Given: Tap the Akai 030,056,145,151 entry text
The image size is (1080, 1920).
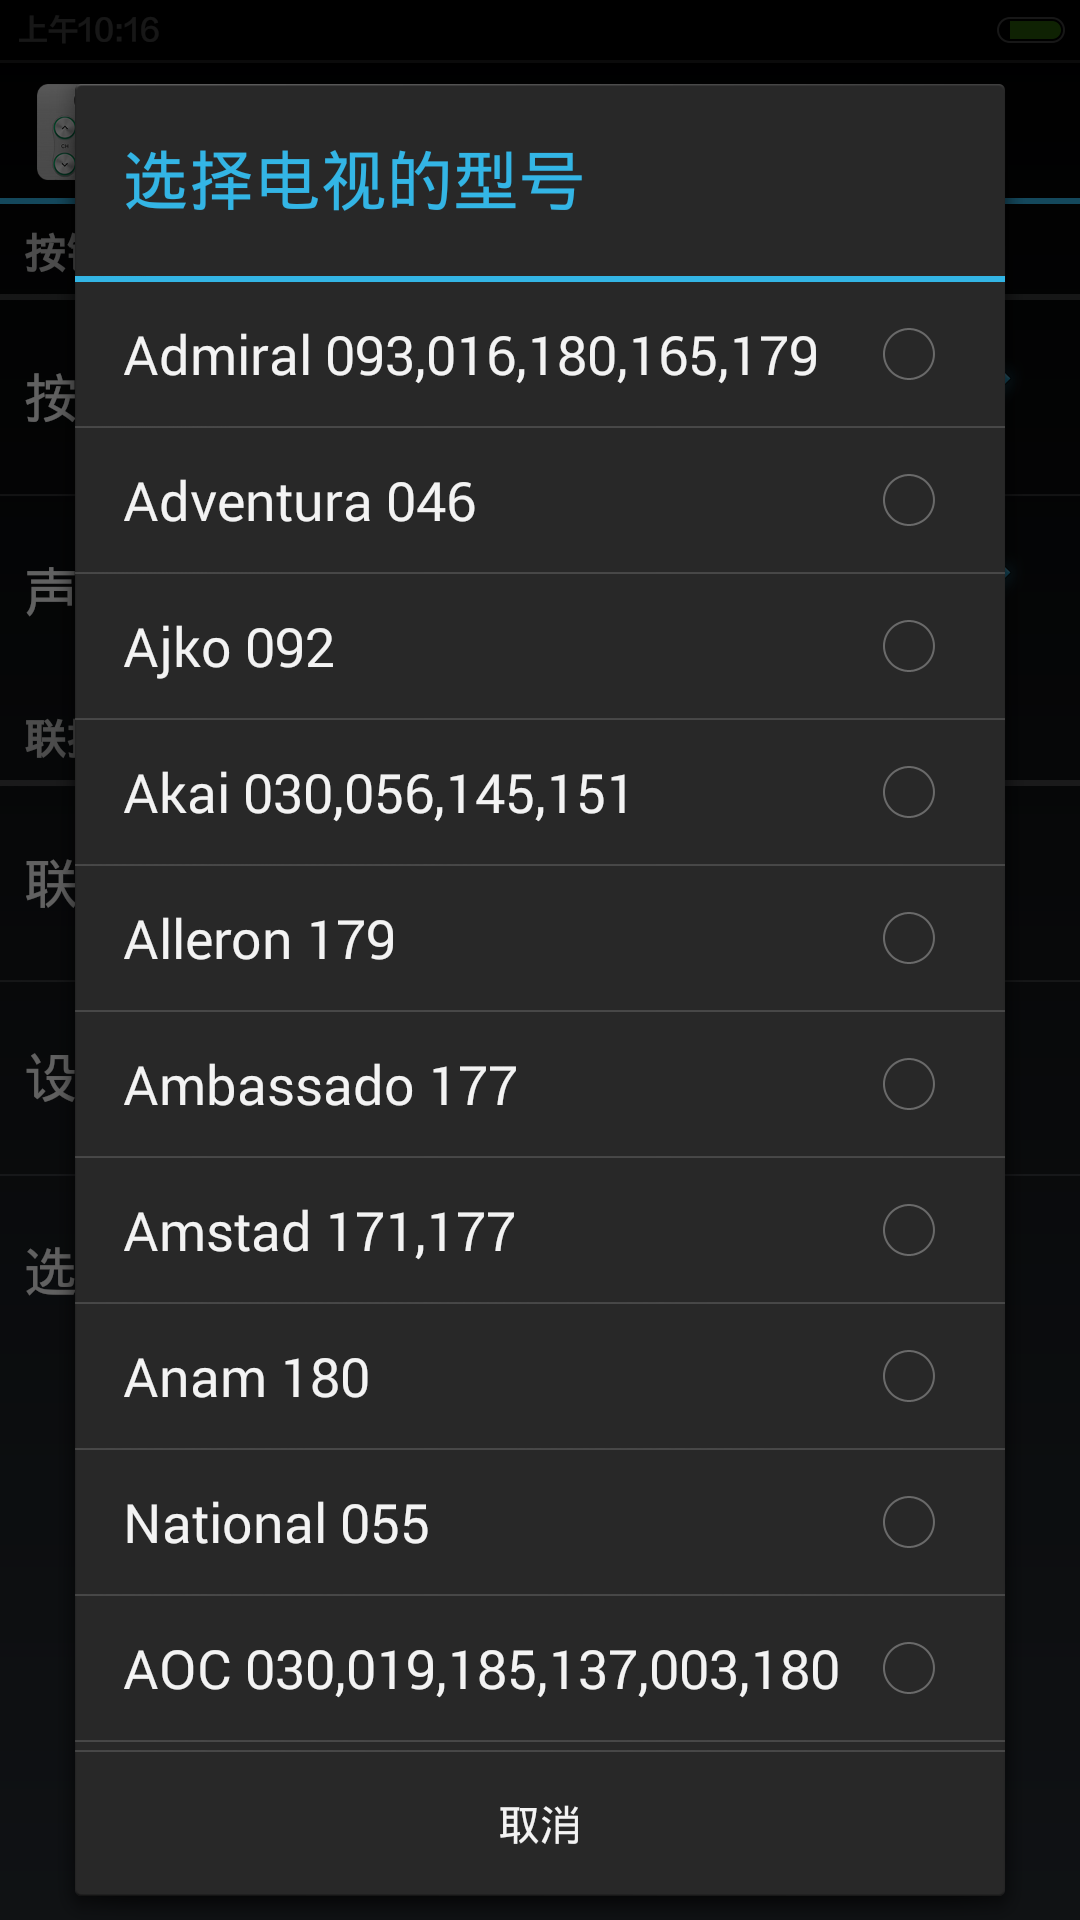Looking at the screenshot, I should (377, 795).
